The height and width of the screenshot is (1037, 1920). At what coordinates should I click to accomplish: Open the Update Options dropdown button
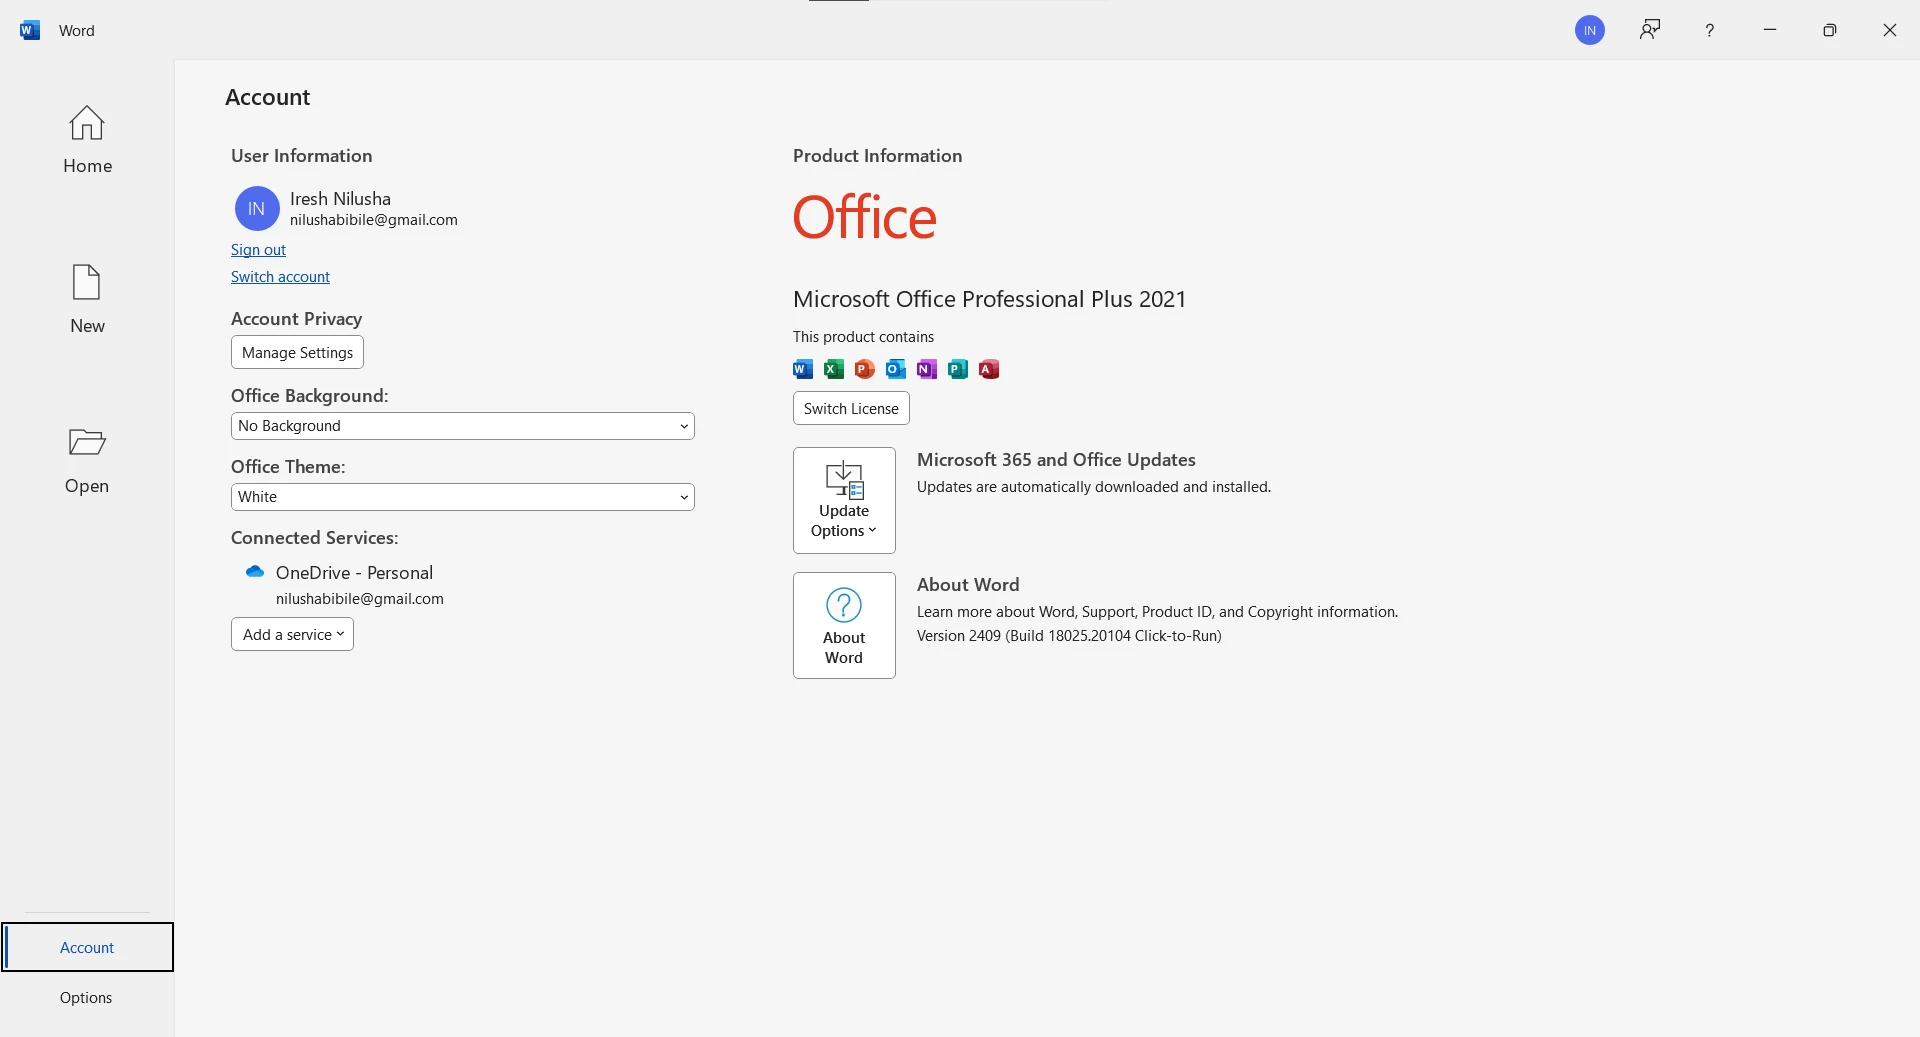844,500
